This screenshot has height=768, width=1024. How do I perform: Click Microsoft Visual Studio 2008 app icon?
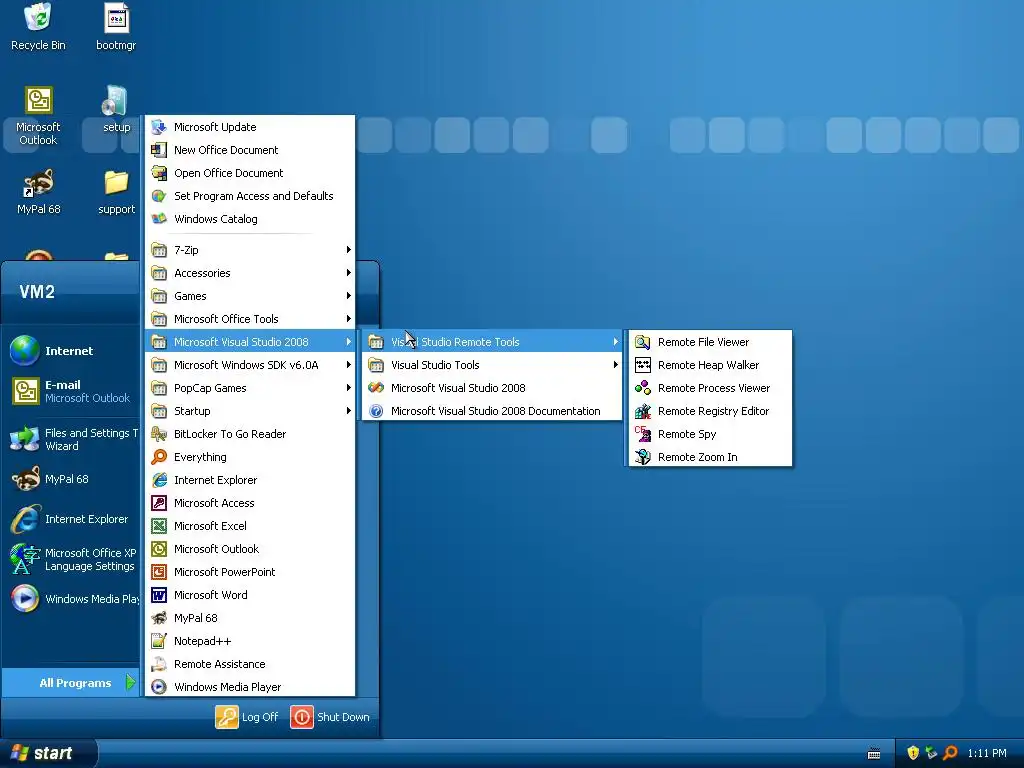click(376, 388)
